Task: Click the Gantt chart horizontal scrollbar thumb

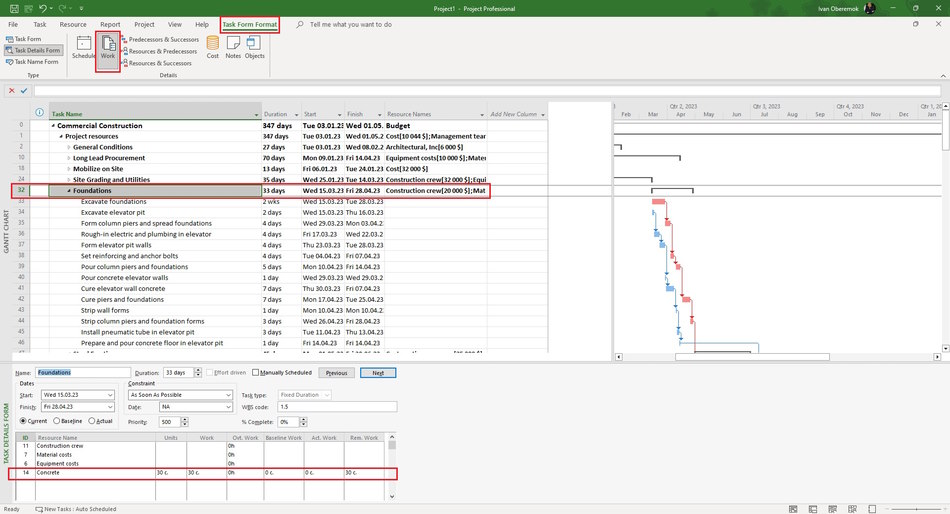Action: point(752,357)
